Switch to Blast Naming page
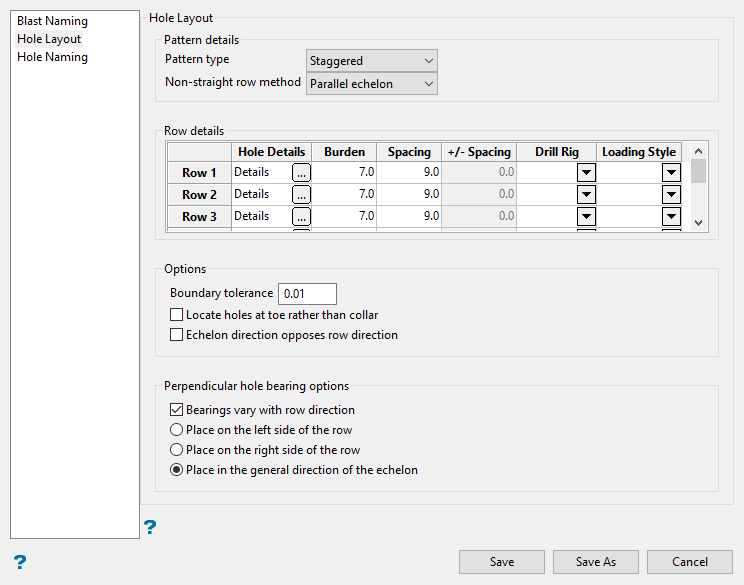This screenshot has width=744, height=585. (52, 21)
